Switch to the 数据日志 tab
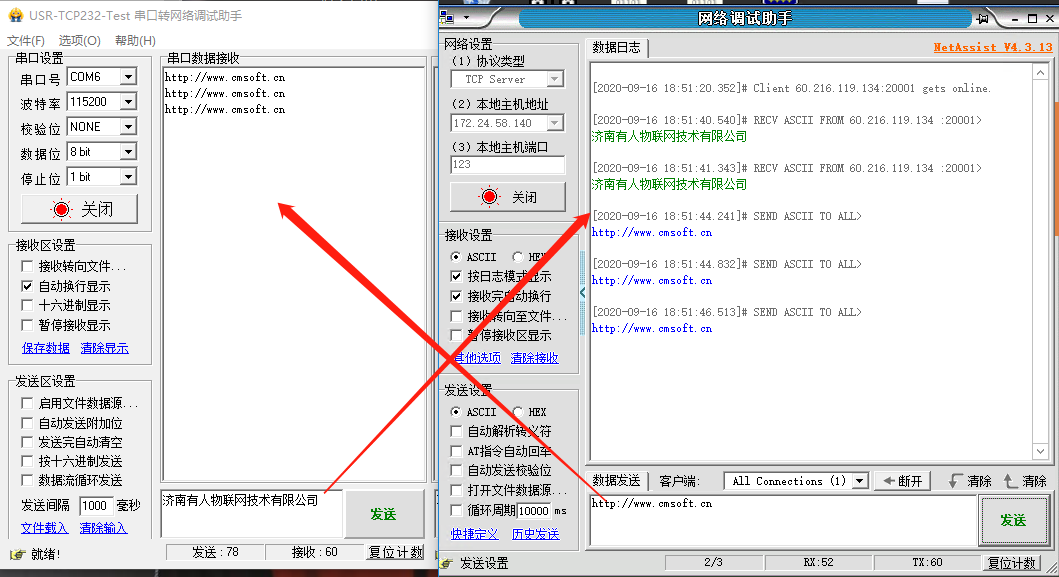 (x=617, y=47)
